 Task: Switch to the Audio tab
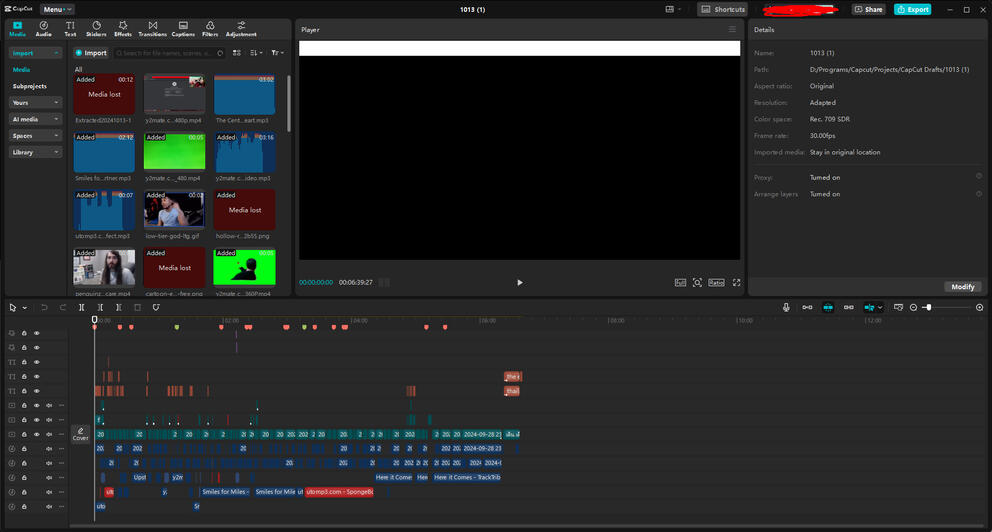44,28
